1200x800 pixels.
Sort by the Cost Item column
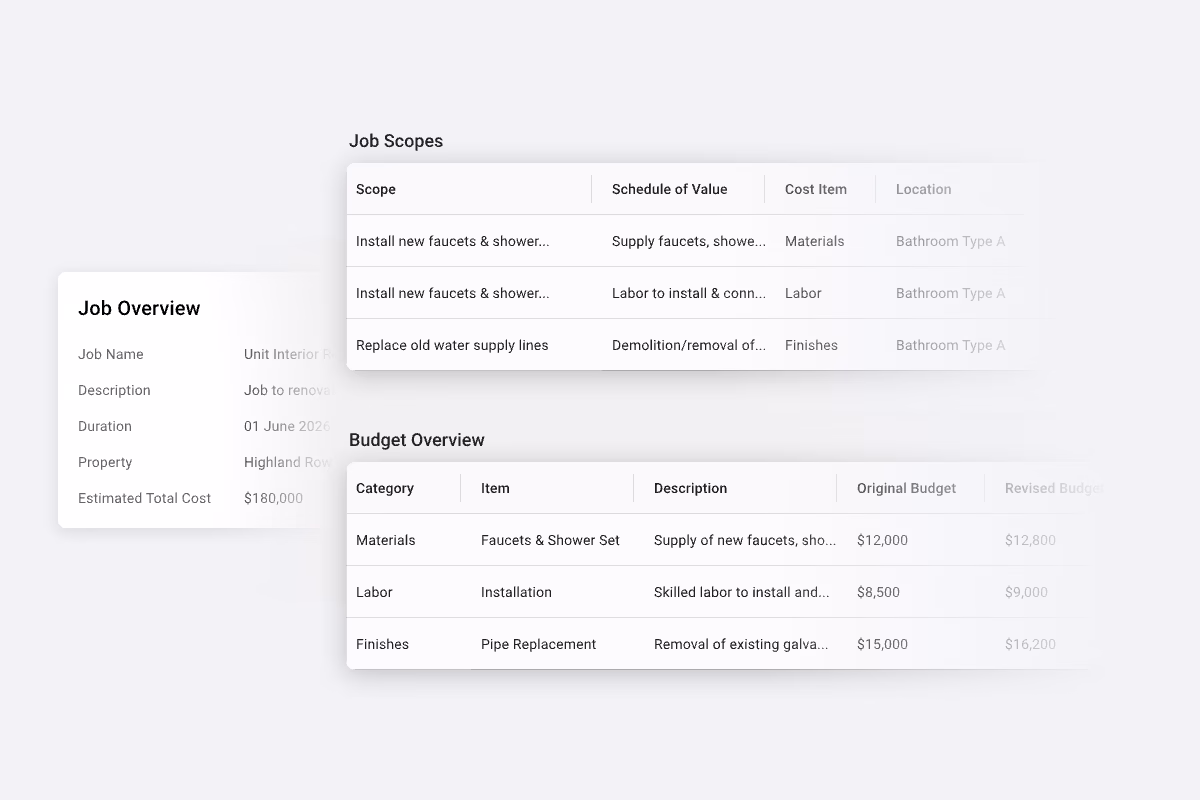pyautogui.click(x=815, y=189)
